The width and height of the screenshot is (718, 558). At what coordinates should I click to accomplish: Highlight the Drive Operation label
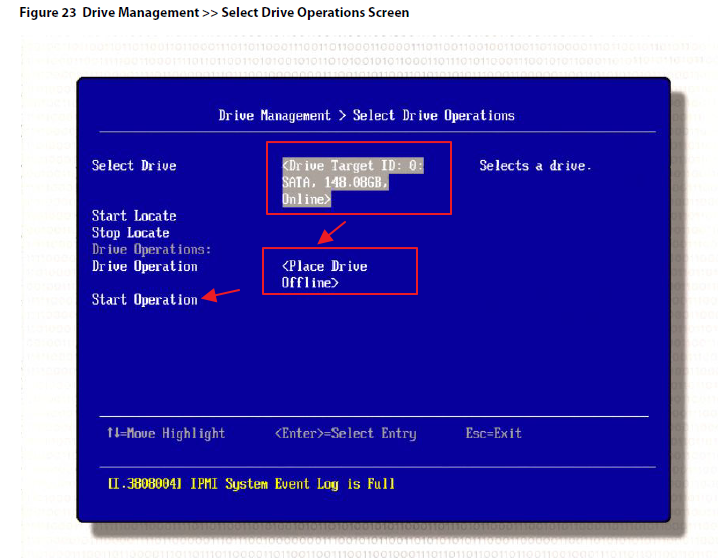[145, 266]
